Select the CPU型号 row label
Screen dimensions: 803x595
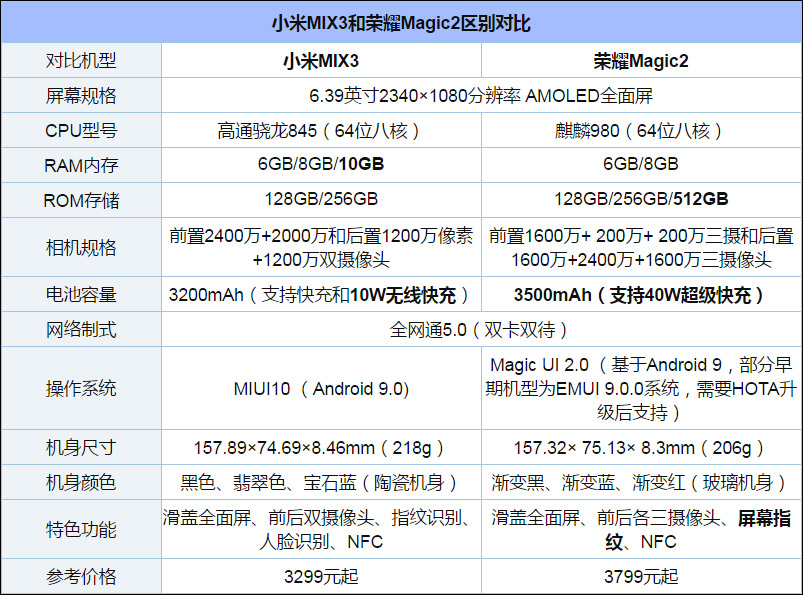[81, 131]
